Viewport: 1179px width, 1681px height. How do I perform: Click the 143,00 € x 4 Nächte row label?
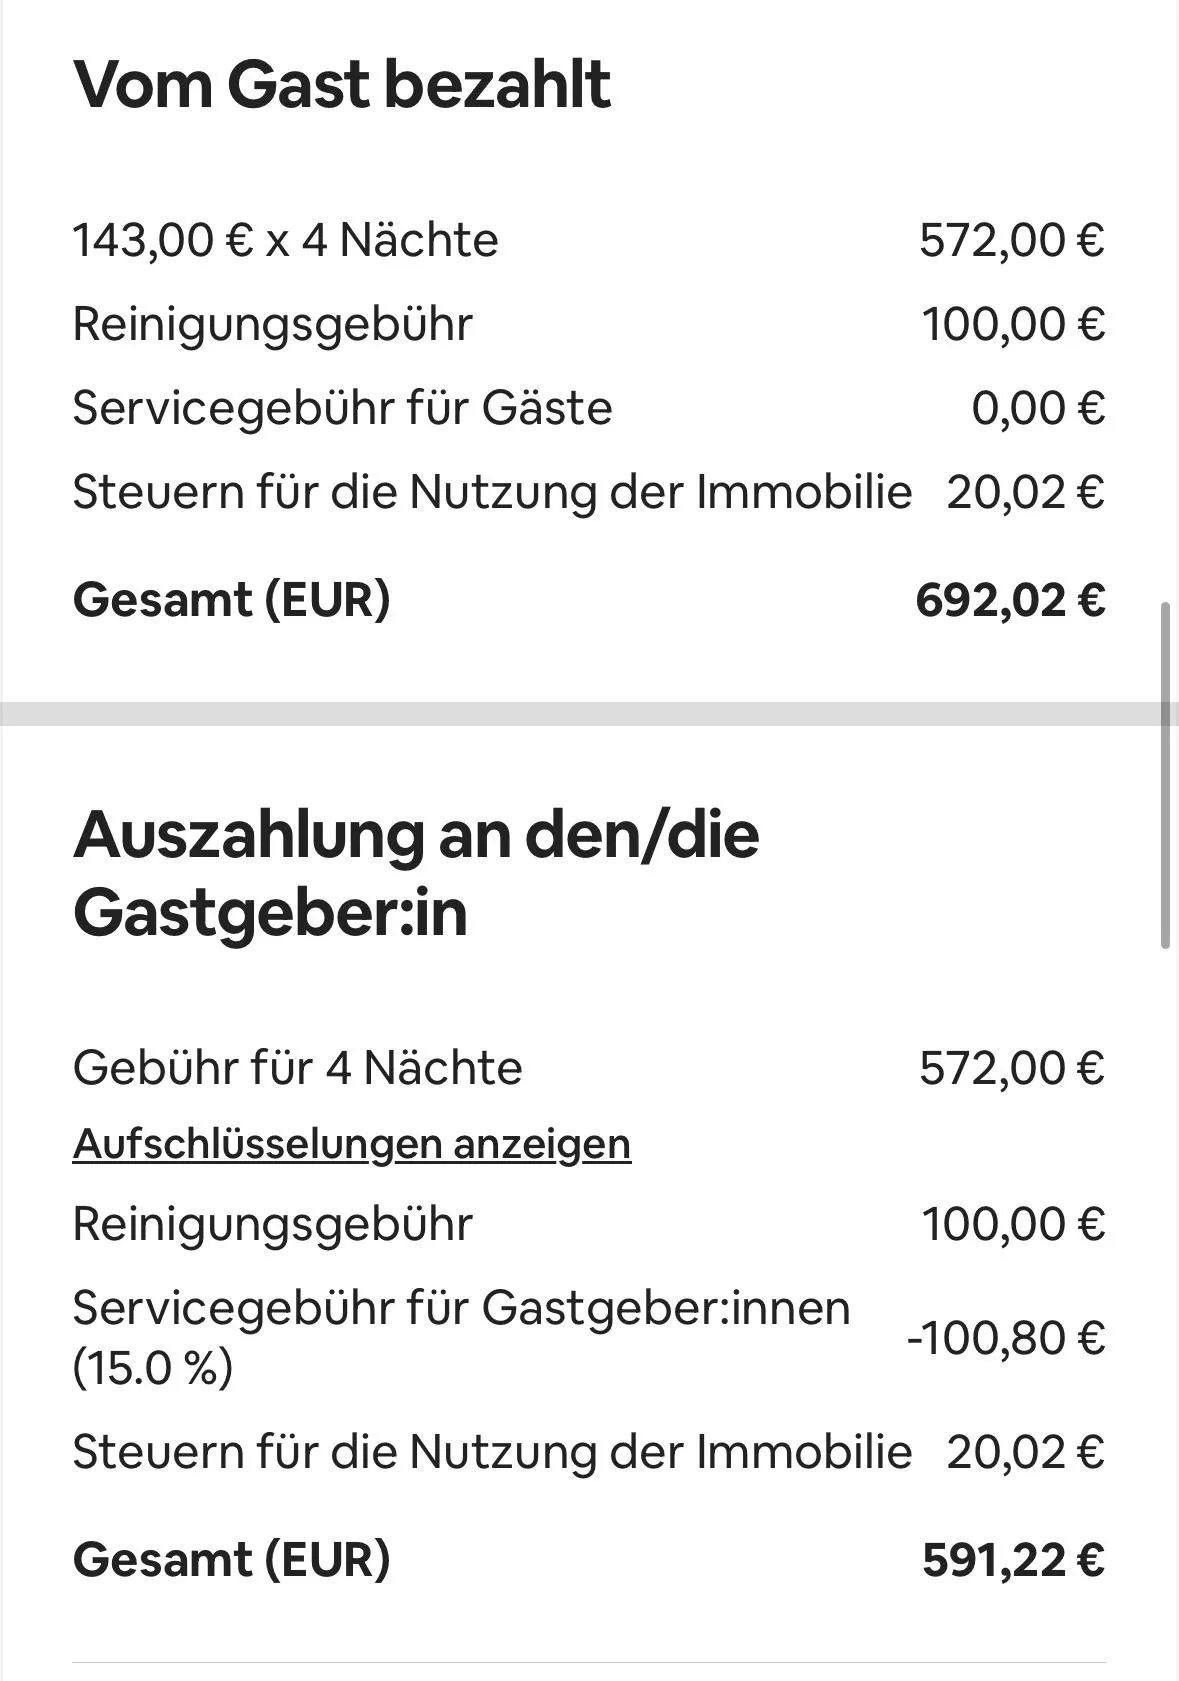pos(286,241)
